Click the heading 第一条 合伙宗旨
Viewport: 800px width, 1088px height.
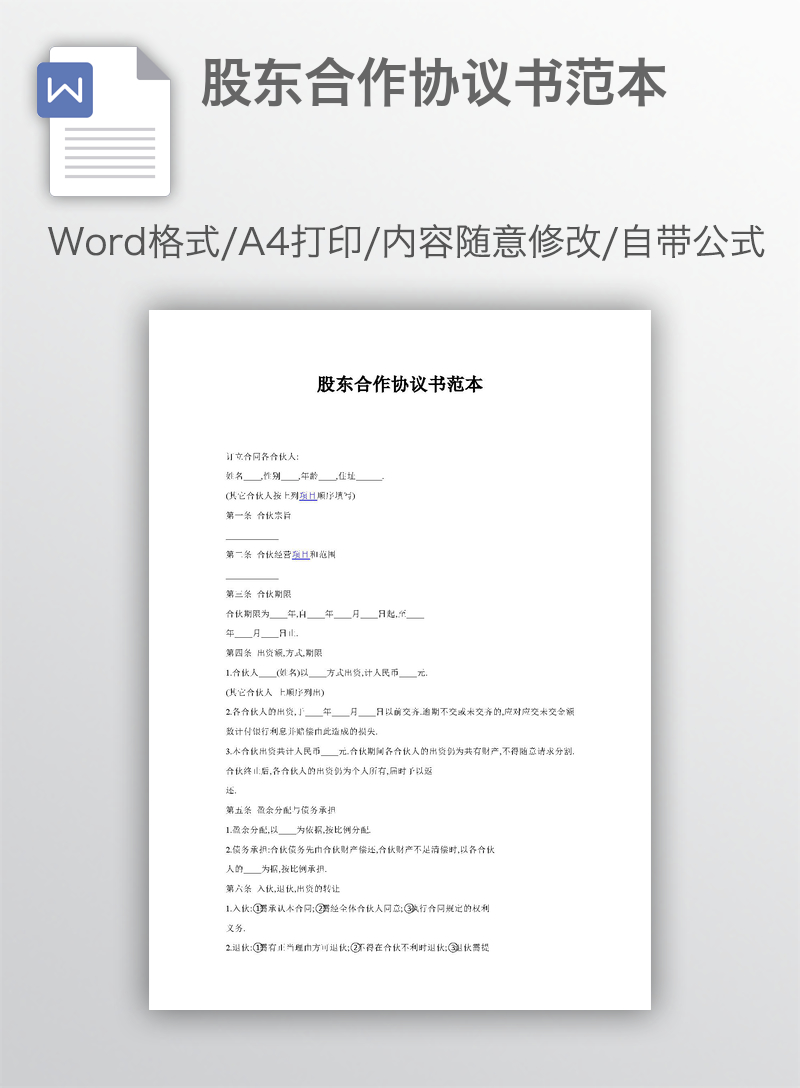tap(258, 516)
